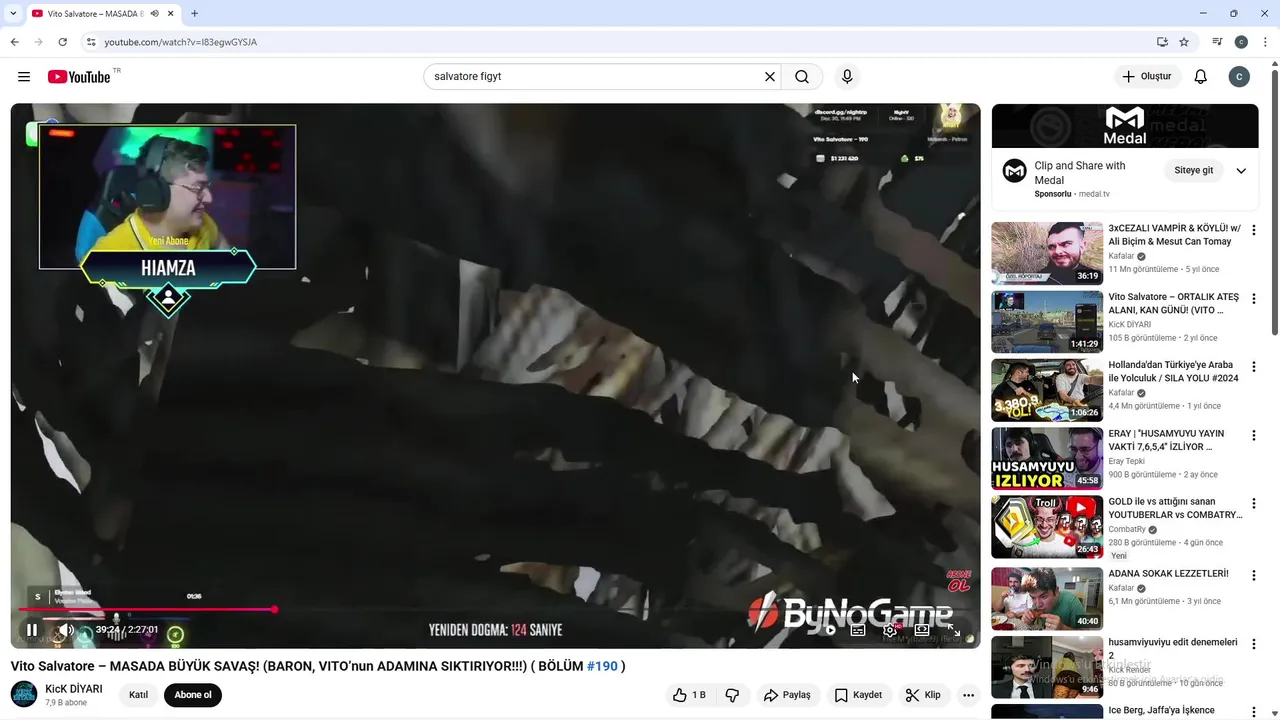The height and width of the screenshot is (720, 1280).
Task: Open options for 3xCEZALI VAMPİR video
Action: click(x=1254, y=230)
